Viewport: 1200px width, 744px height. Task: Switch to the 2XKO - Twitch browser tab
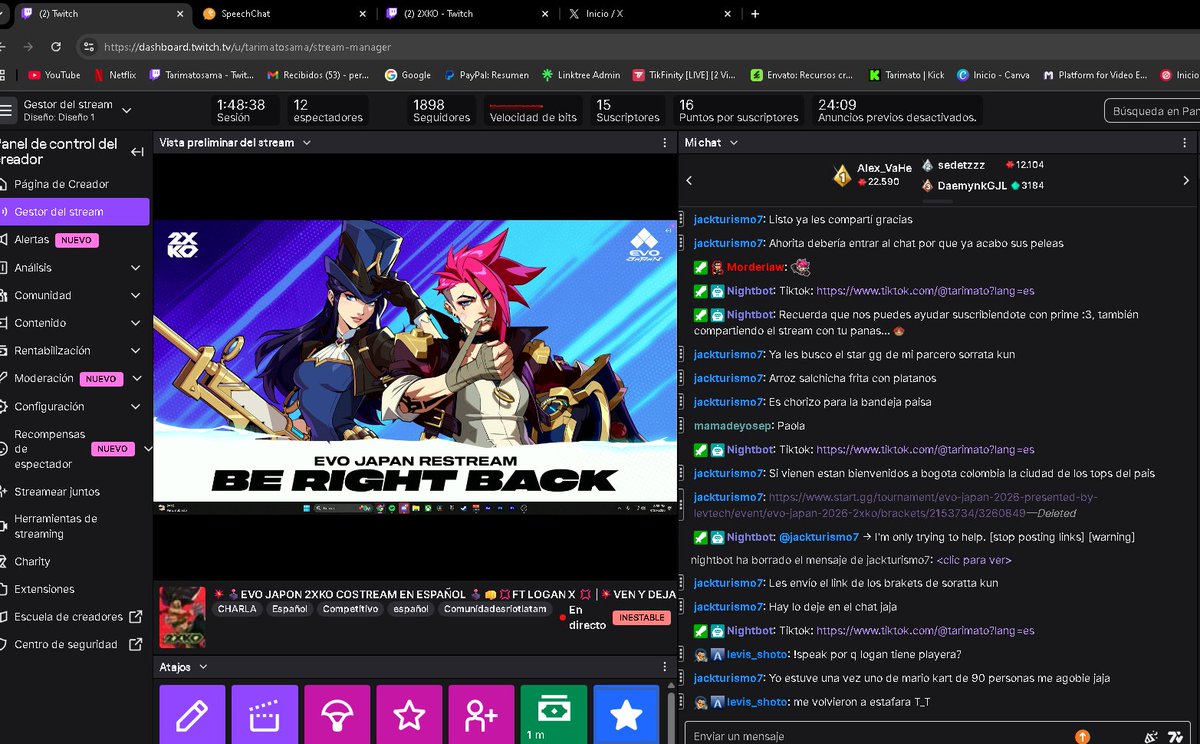[466, 14]
